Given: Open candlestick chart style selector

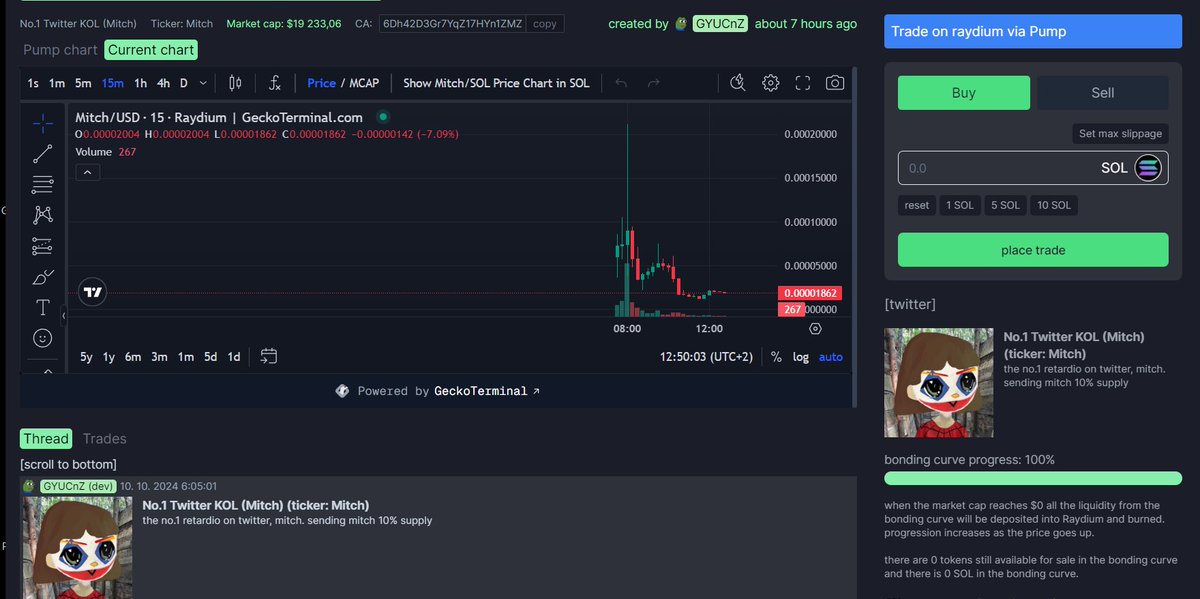Looking at the screenshot, I should (x=235, y=83).
